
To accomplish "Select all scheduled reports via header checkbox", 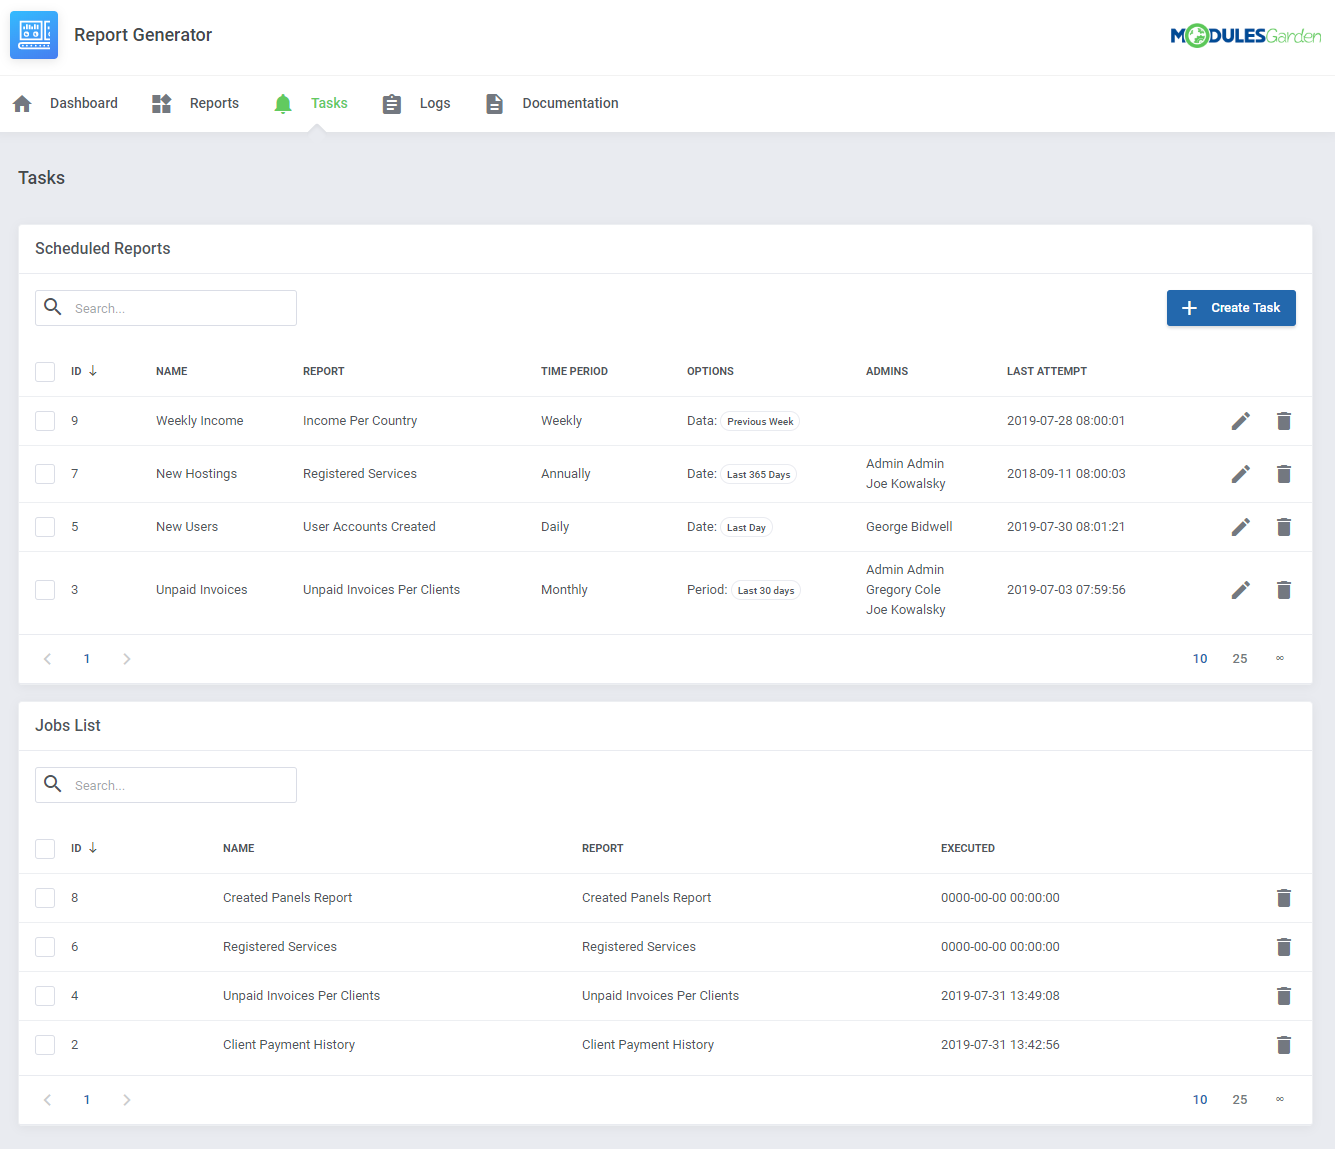I will (44, 371).
